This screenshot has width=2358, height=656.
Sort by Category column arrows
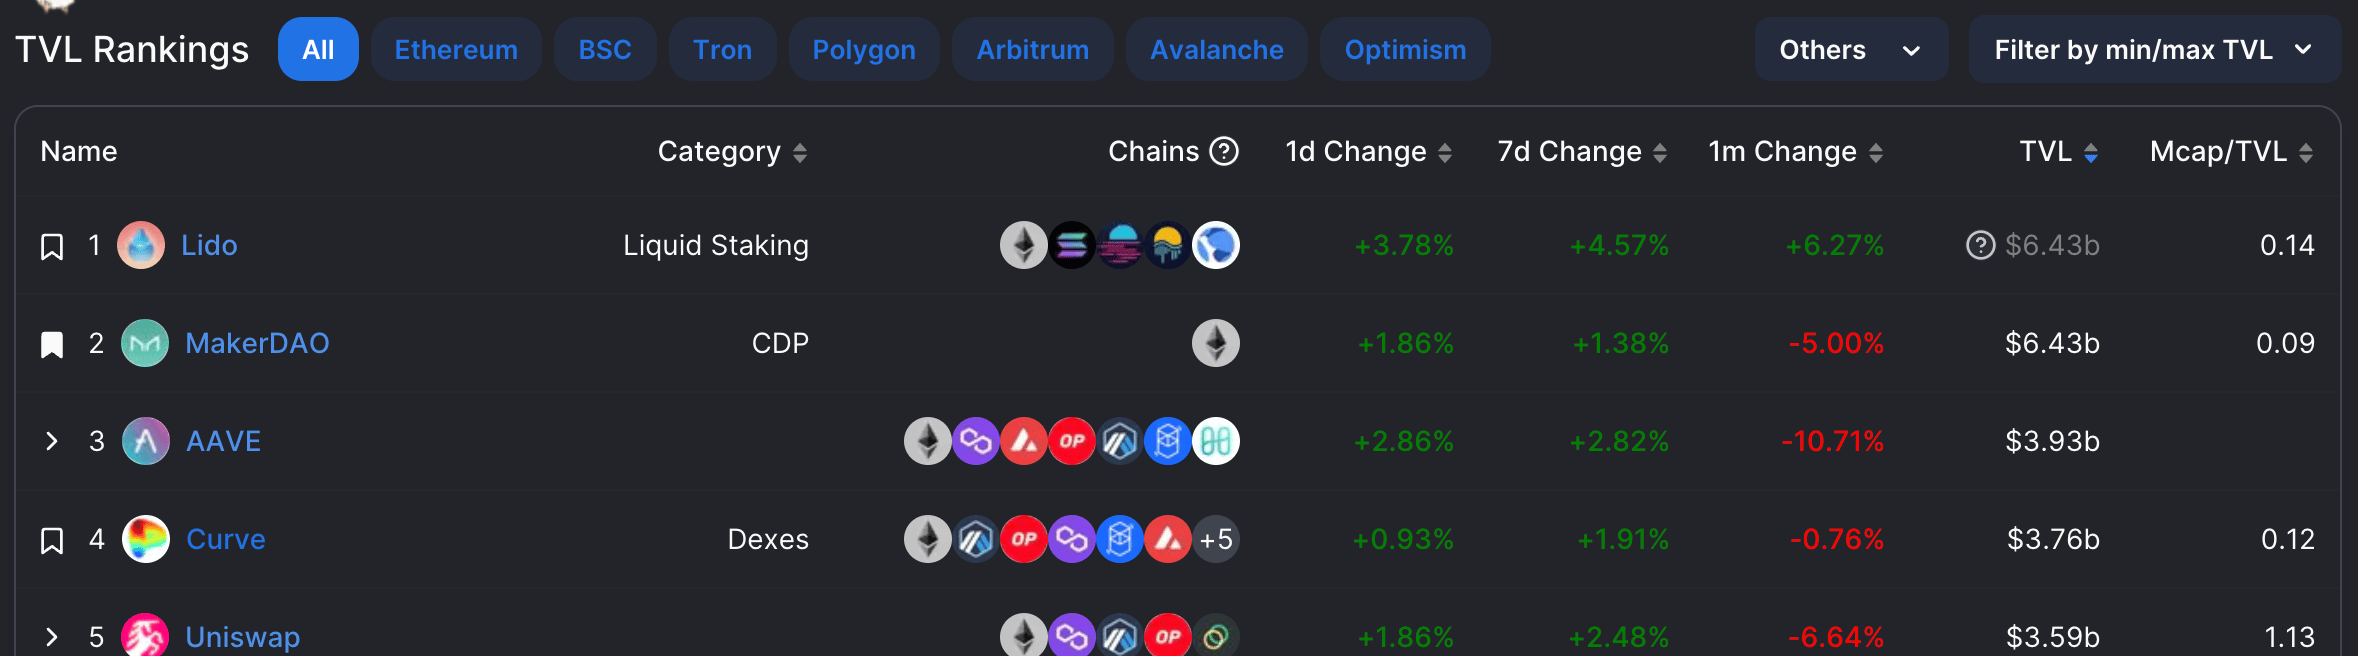tap(800, 153)
